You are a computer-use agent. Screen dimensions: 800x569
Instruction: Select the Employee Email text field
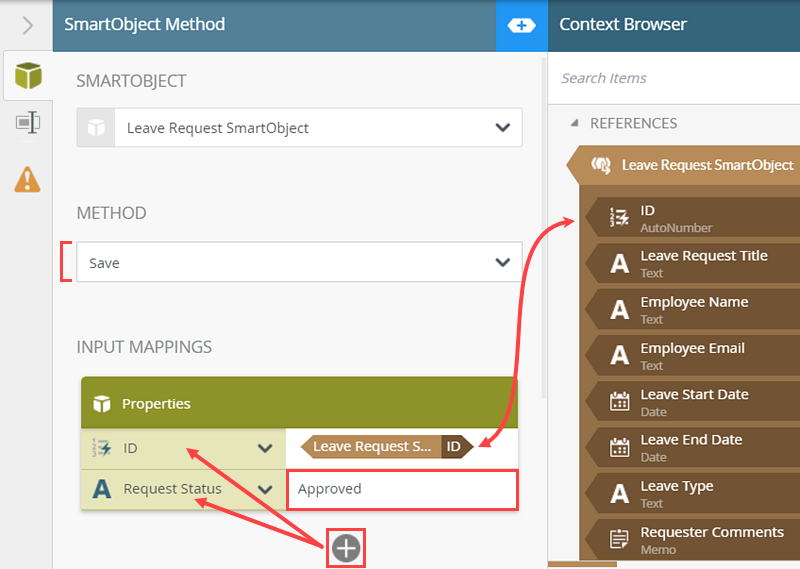(693, 356)
